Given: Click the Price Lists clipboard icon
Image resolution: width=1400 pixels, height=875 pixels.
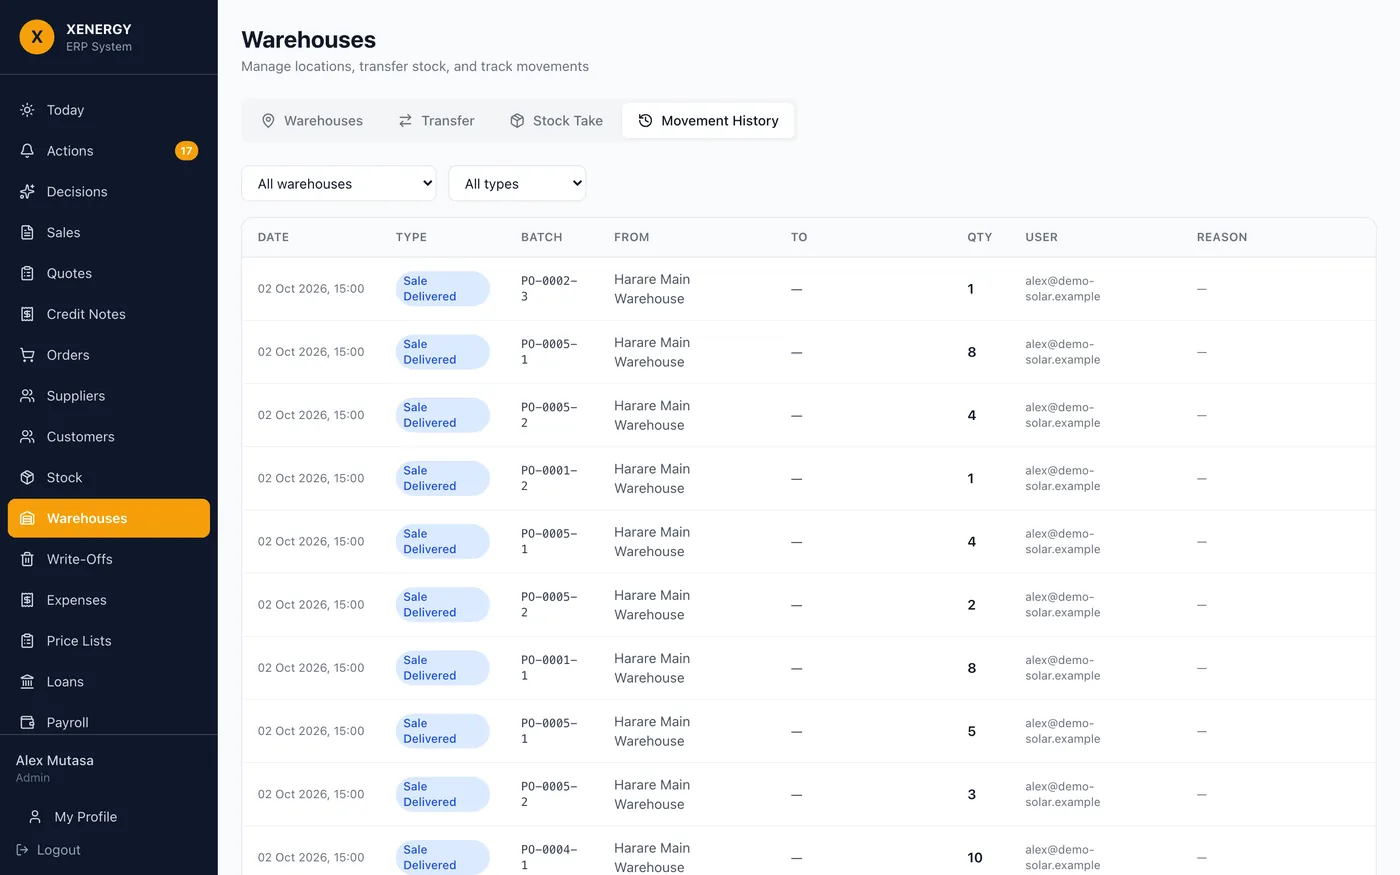Looking at the screenshot, I should (27, 641).
